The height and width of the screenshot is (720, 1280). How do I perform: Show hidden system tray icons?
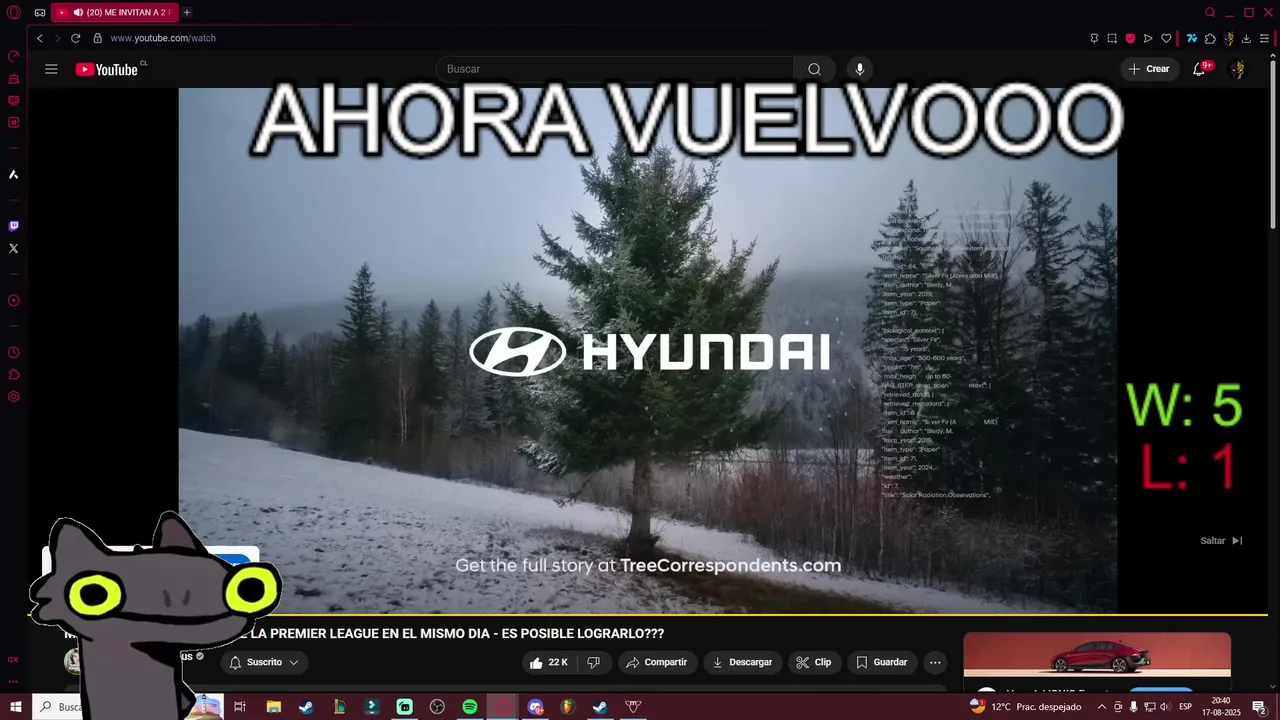[x=1101, y=707]
